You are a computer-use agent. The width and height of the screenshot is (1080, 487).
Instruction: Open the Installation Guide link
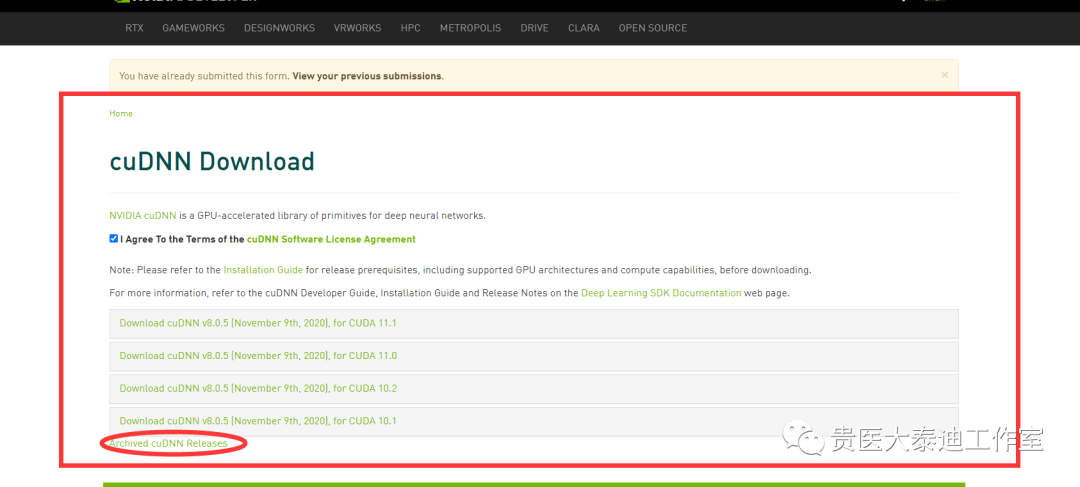click(263, 270)
